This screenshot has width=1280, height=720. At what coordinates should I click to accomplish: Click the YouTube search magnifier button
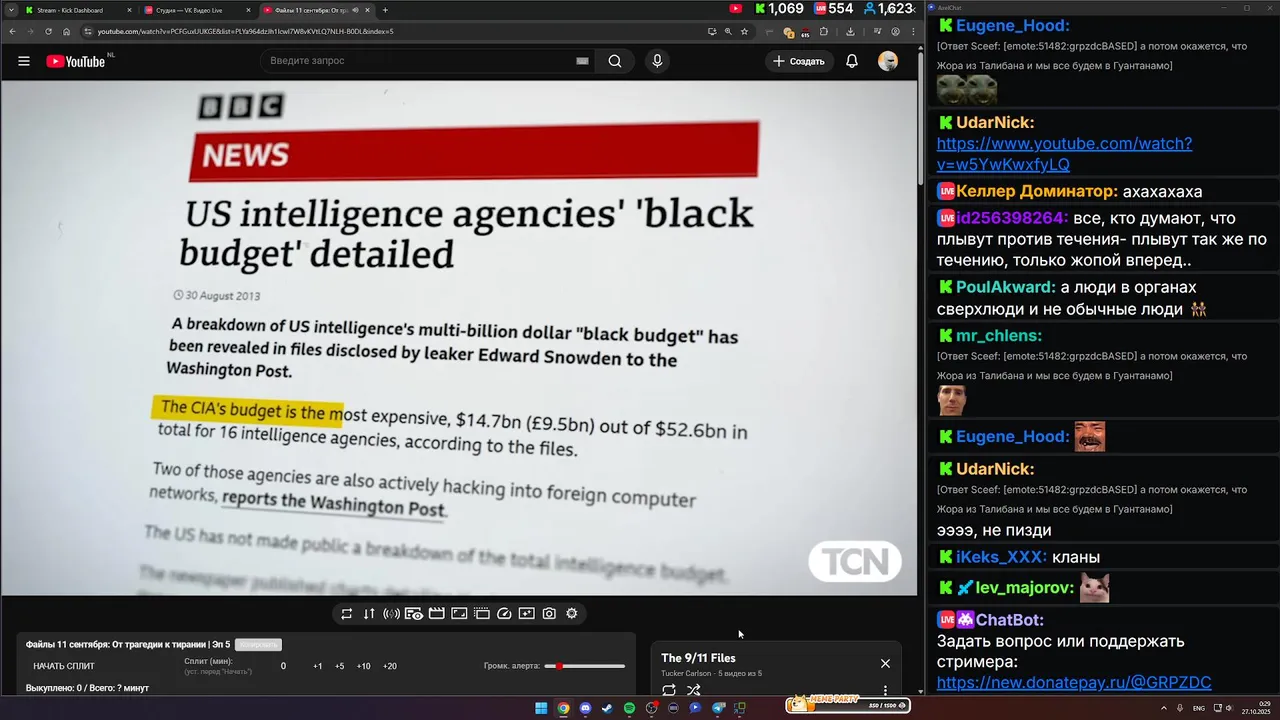point(615,61)
